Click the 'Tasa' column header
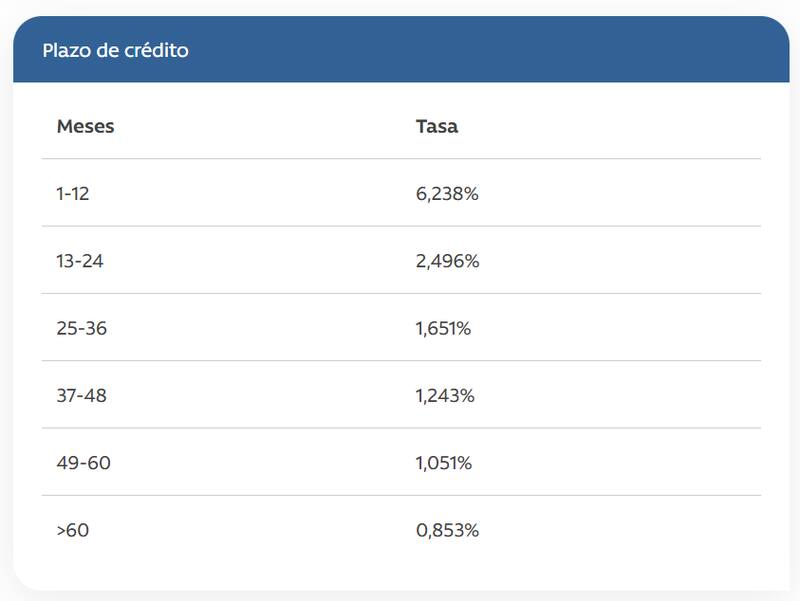The height and width of the screenshot is (601, 800). (x=437, y=127)
